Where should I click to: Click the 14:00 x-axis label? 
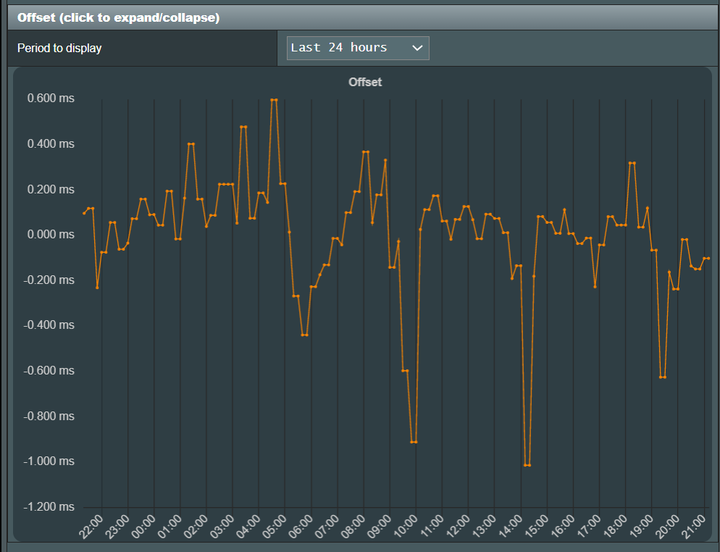[511, 526]
